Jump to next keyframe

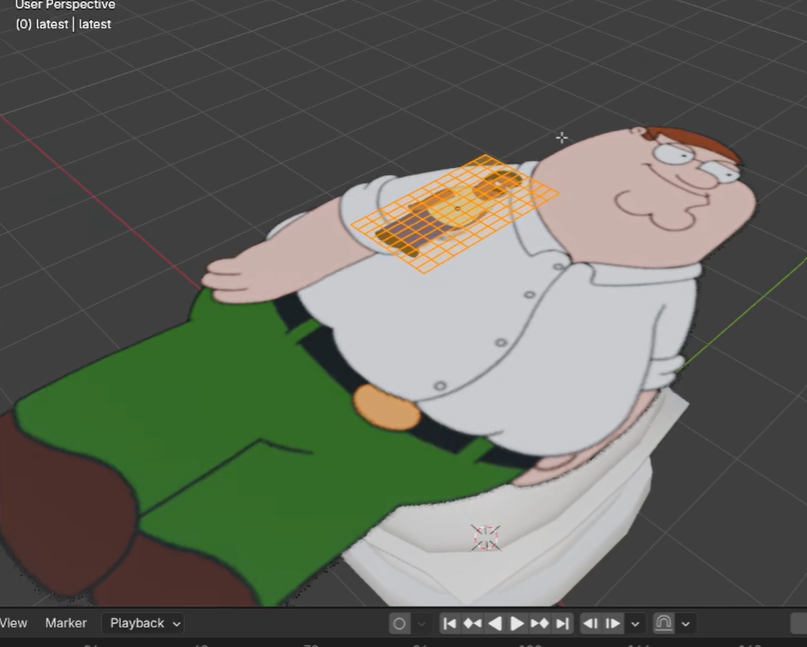click(539, 624)
